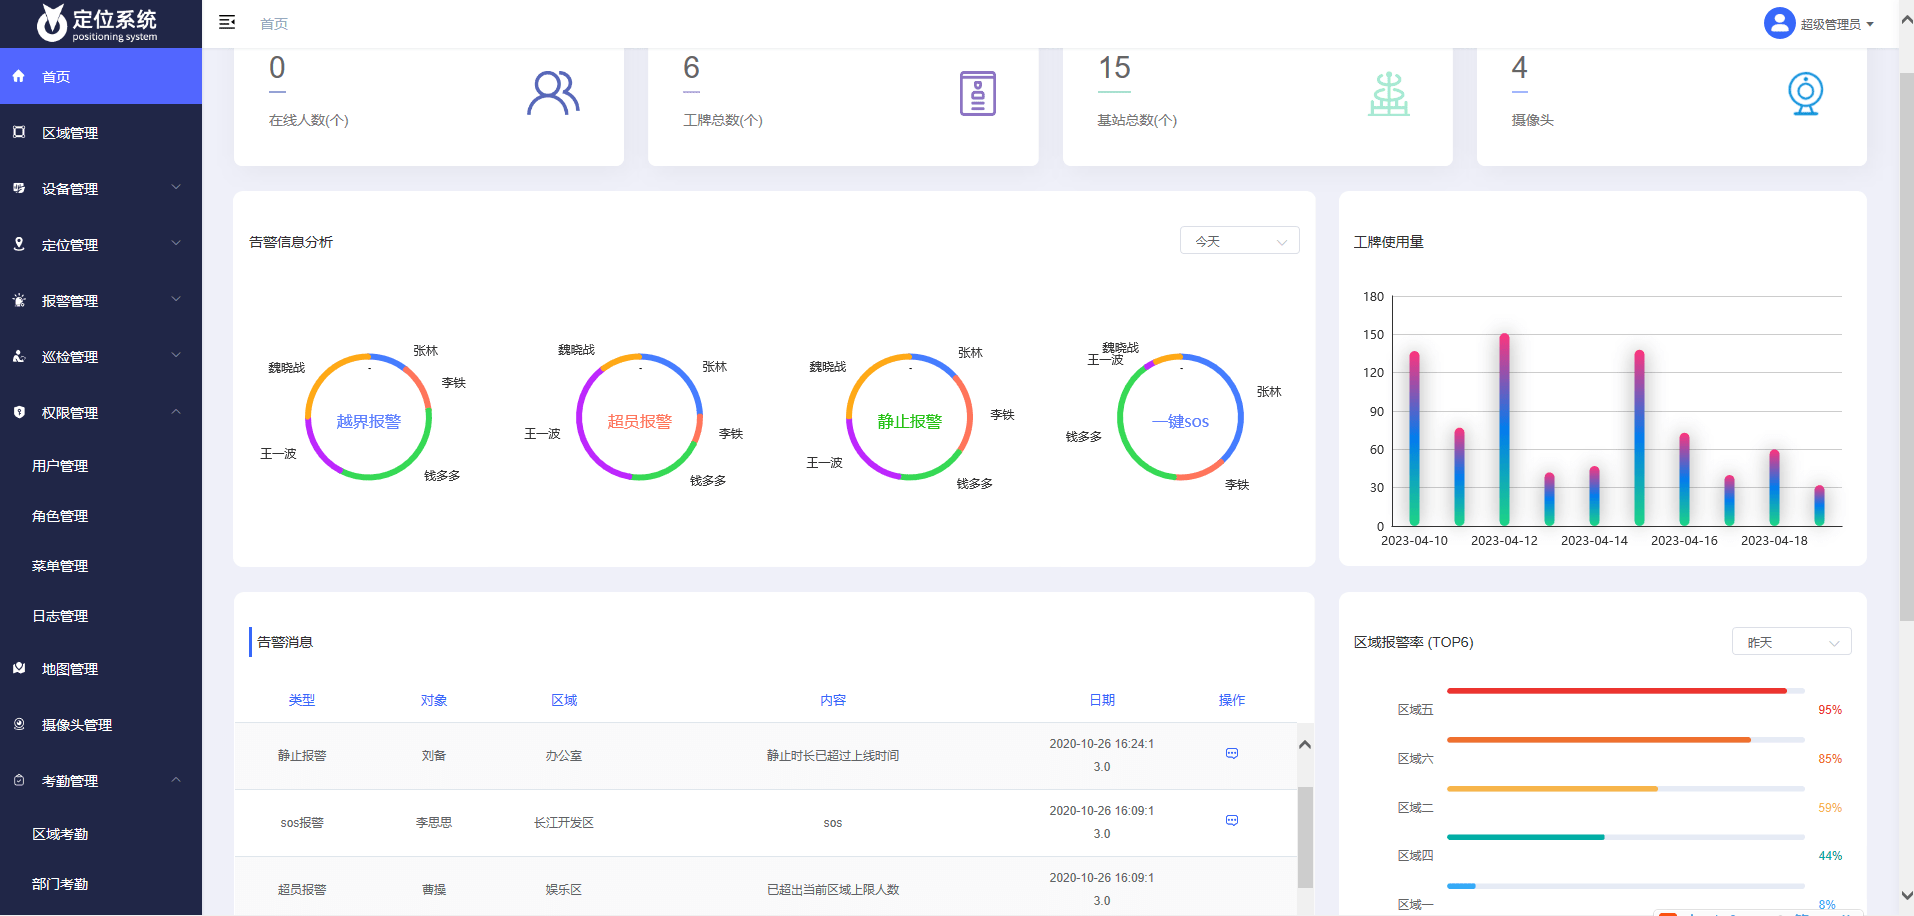The height and width of the screenshot is (916, 1914).
Task: Click the super admin avatar icon
Action: [1779, 23]
